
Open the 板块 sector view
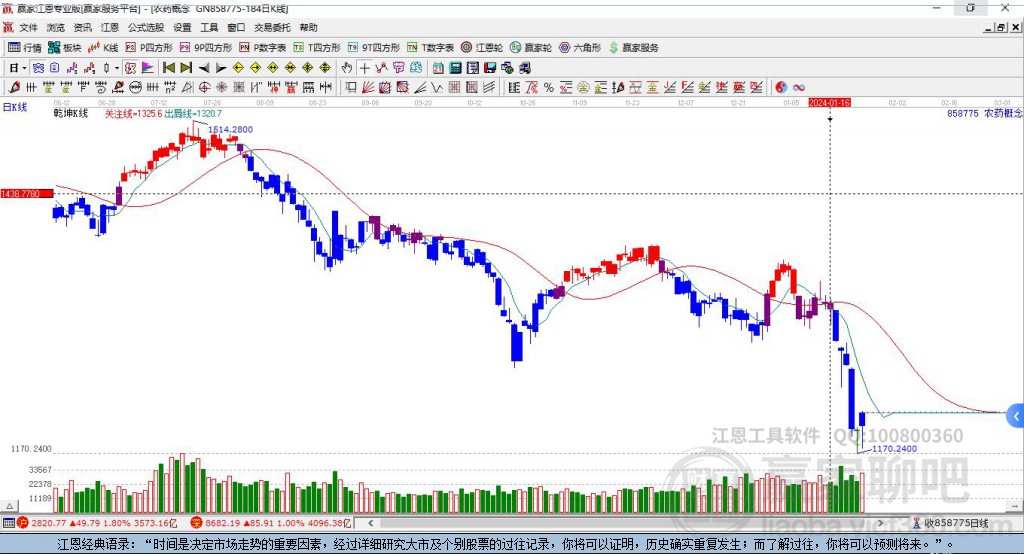(65, 48)
